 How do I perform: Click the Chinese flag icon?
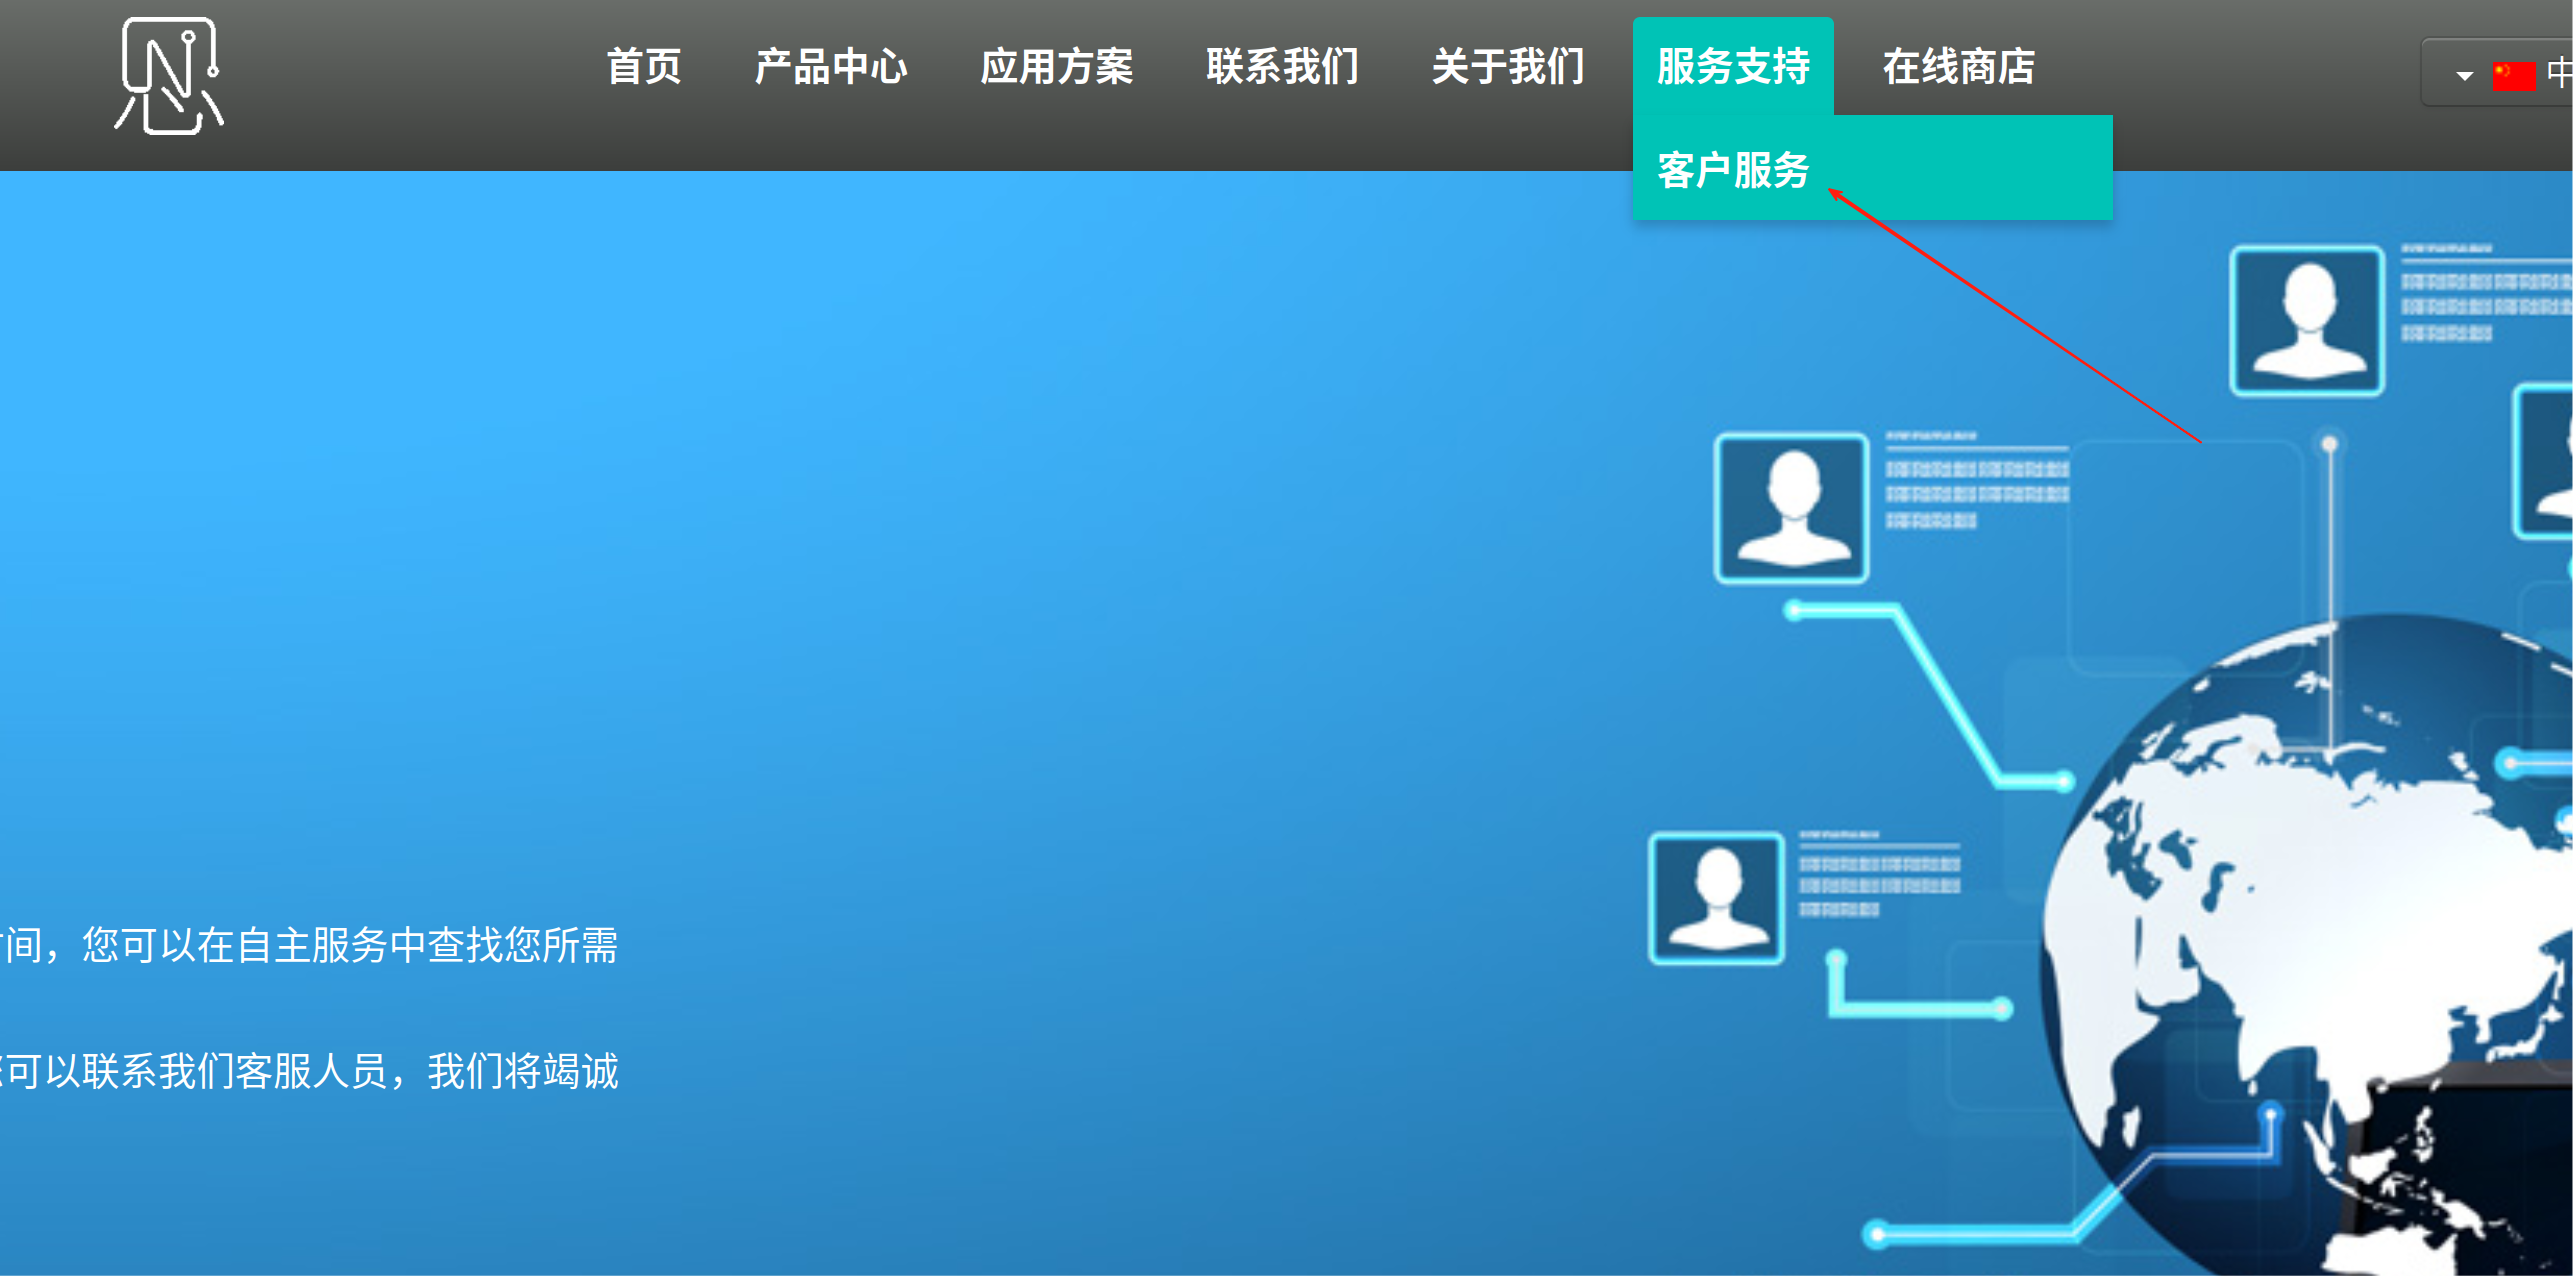click(x=2512, y=75)
